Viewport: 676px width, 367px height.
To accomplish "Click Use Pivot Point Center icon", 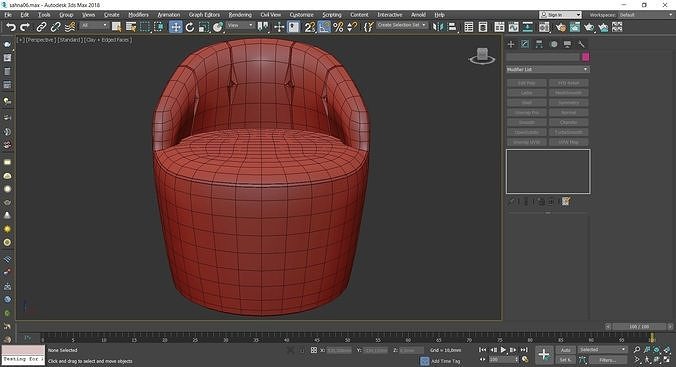I will (x=263, y=27).
